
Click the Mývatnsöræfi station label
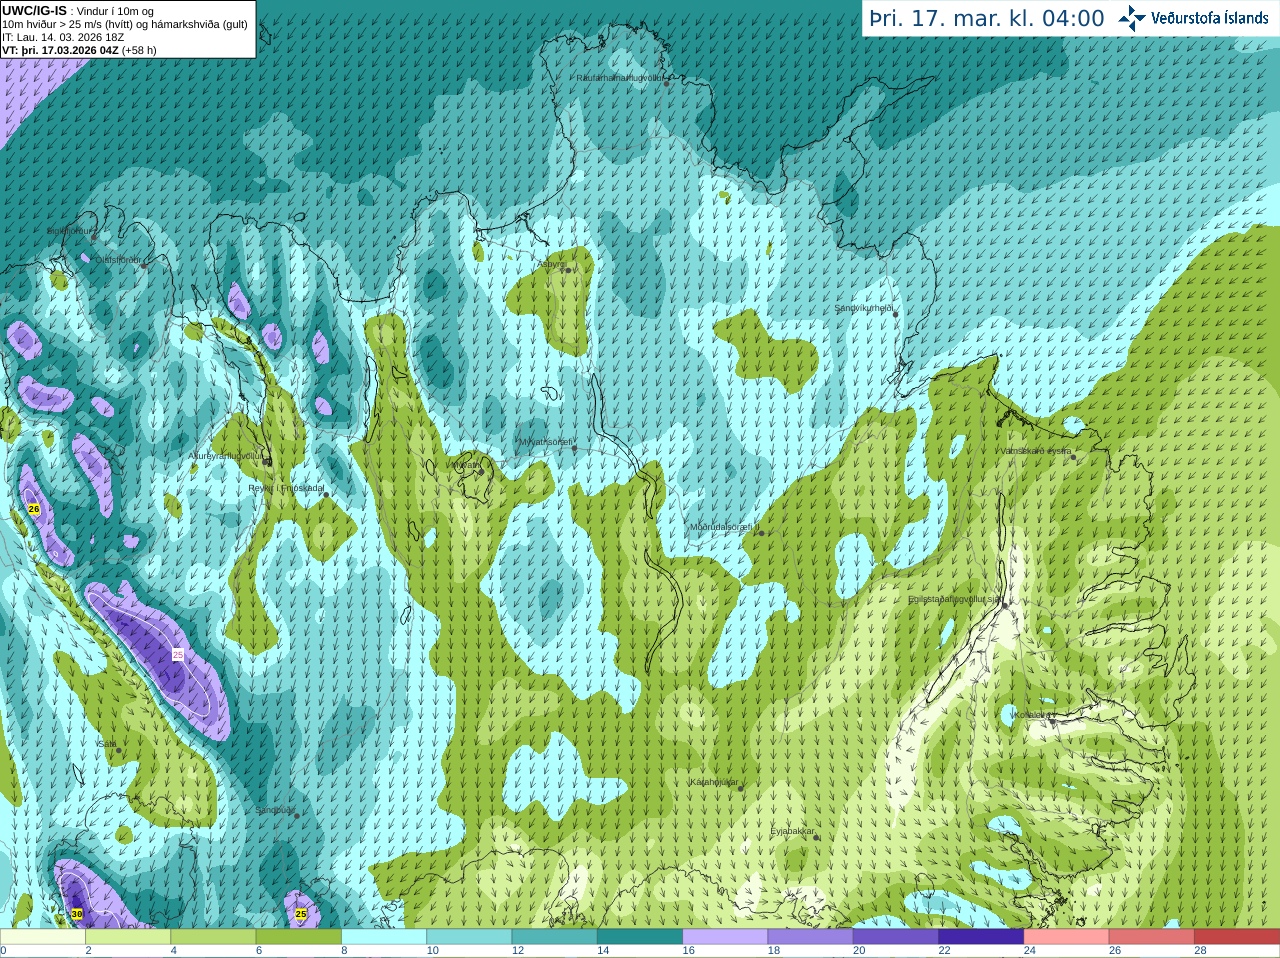point(545,441)
